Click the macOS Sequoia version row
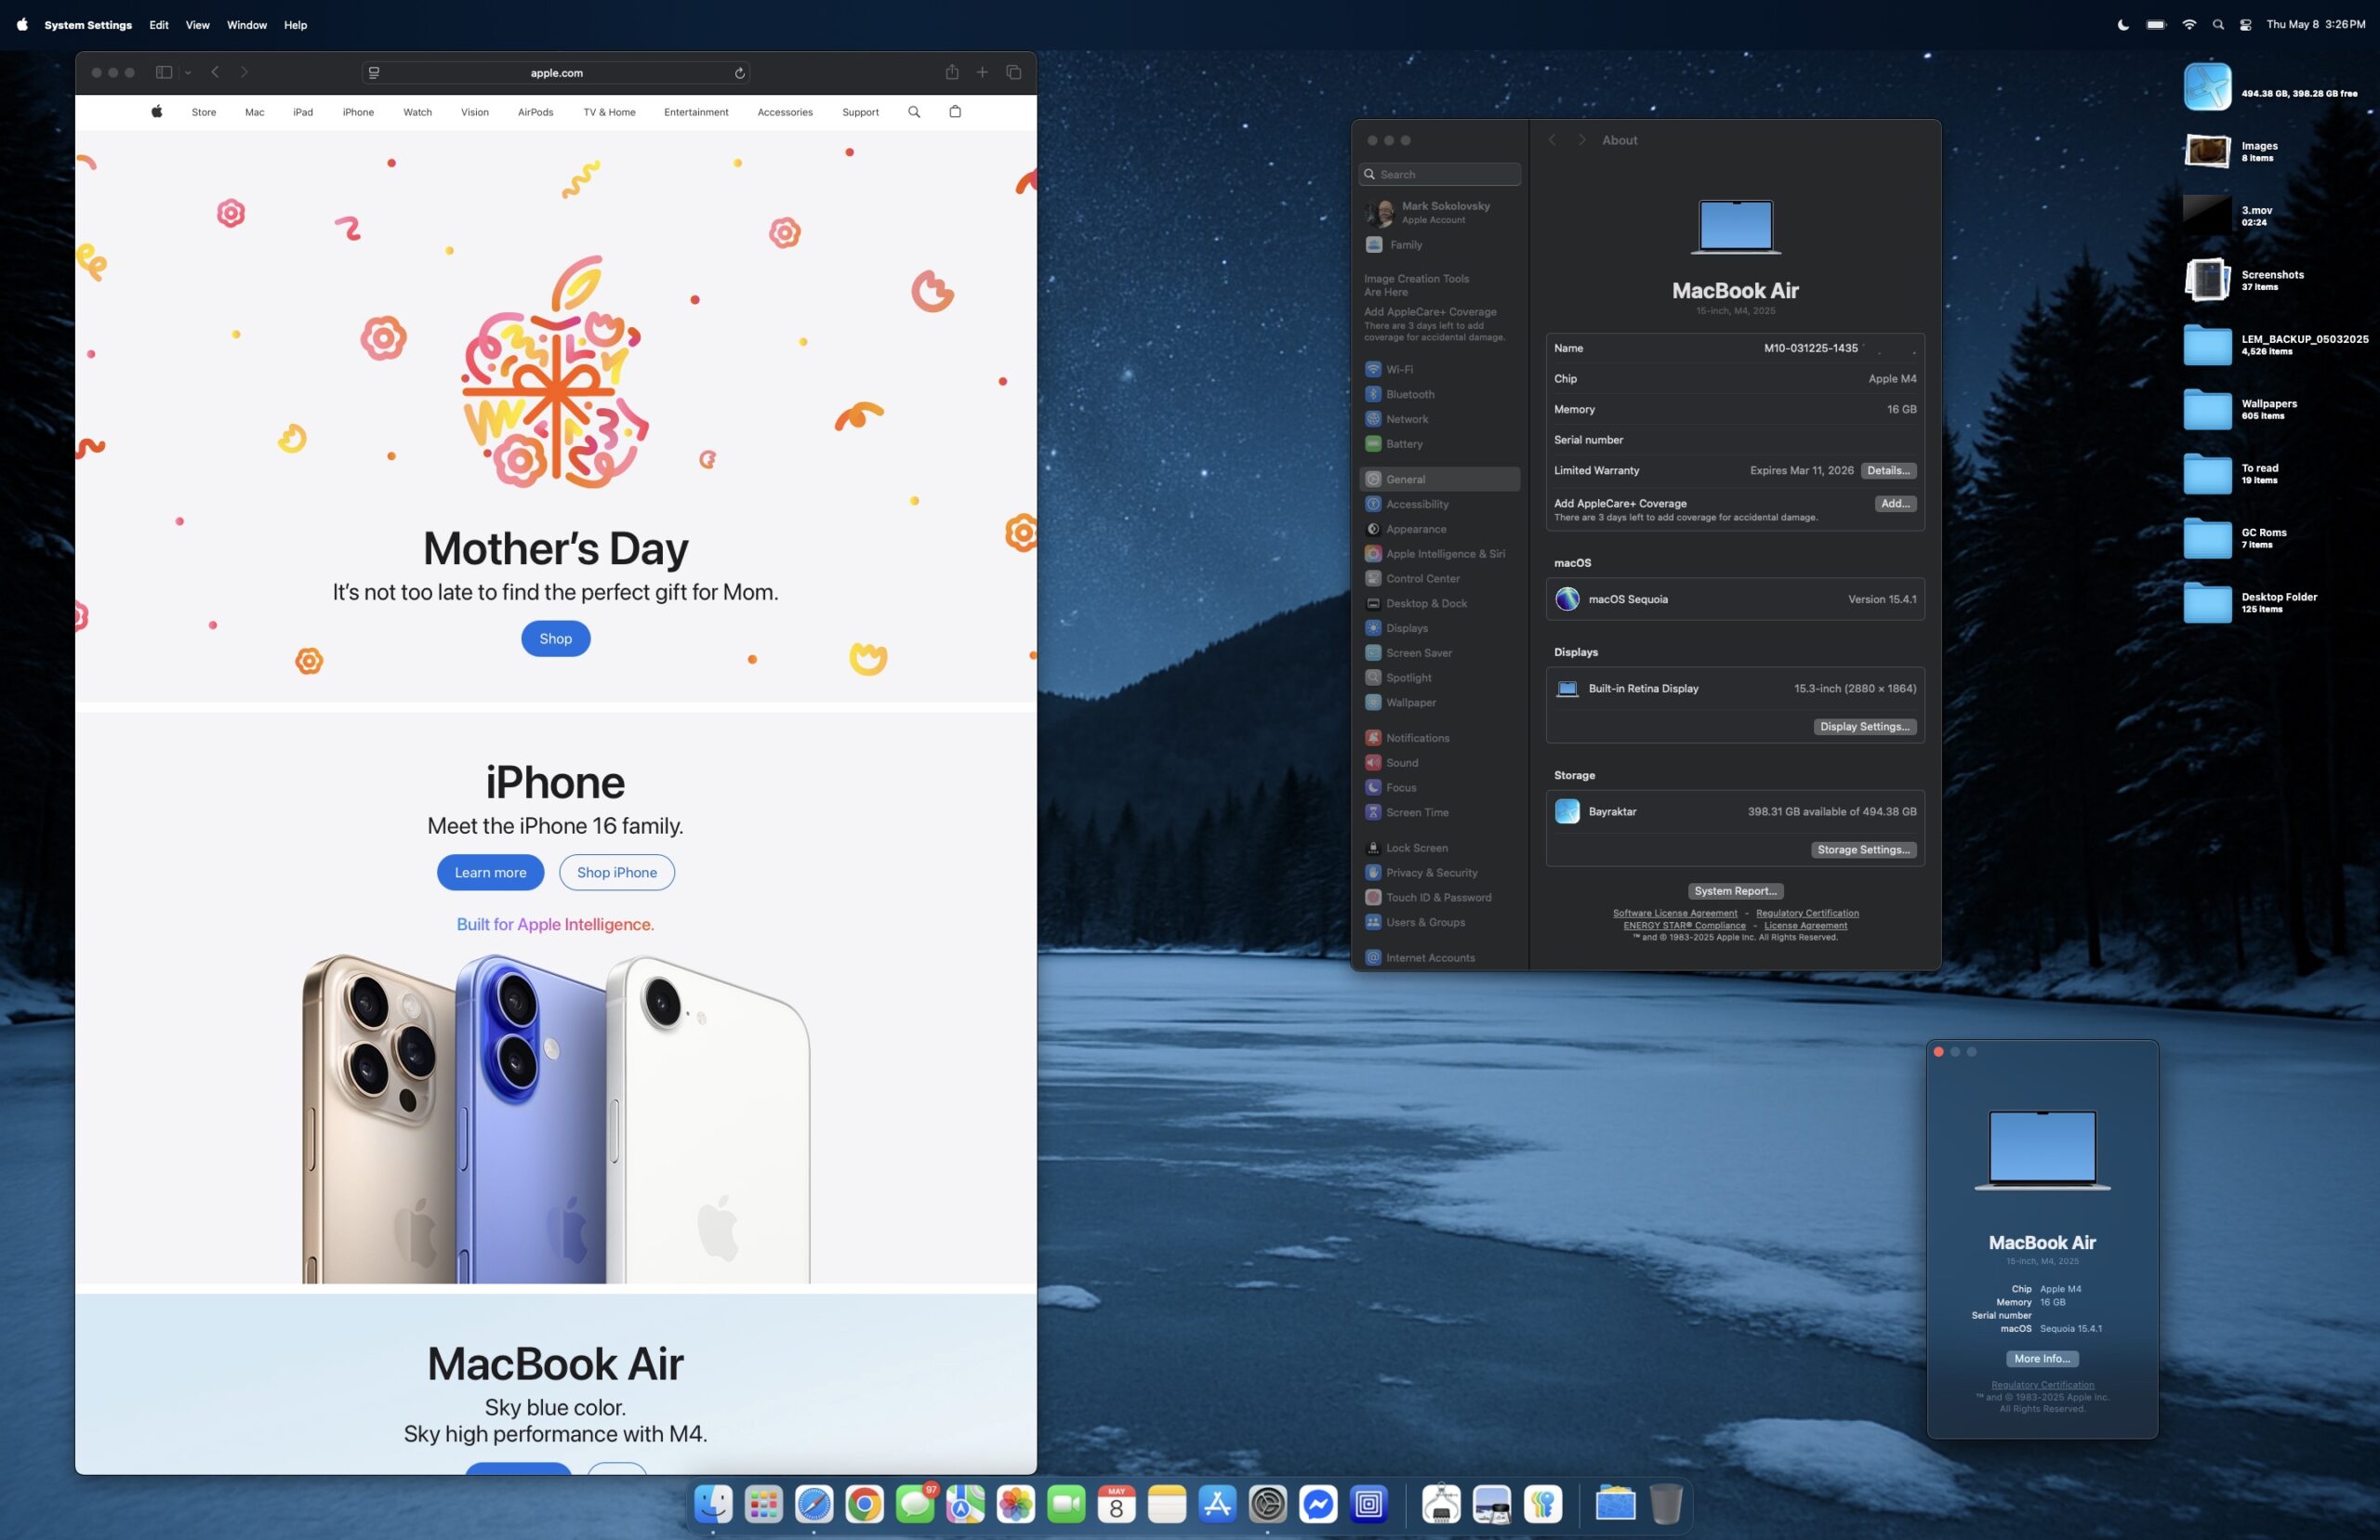This screenshot has height=1540, width=2380. coord(1735,599)
